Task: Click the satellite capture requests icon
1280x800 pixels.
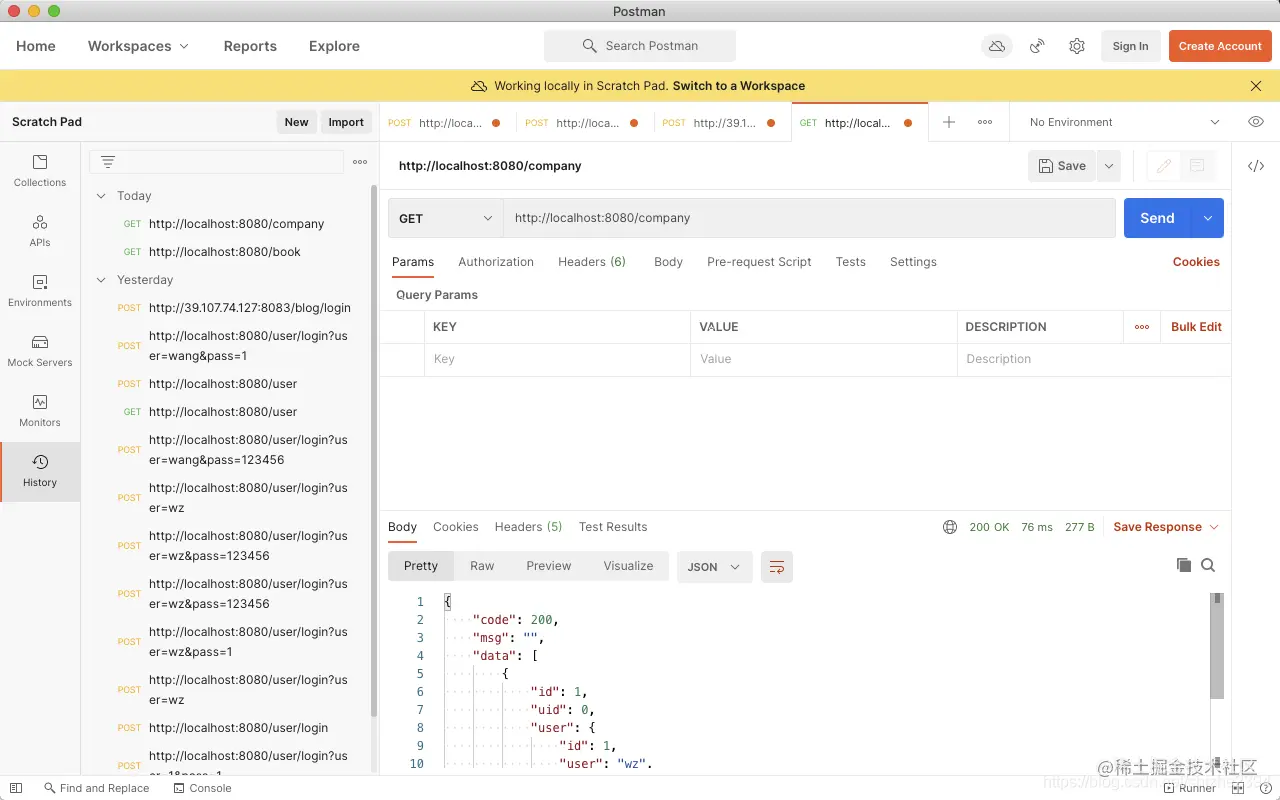Action: click(1037, 46)
